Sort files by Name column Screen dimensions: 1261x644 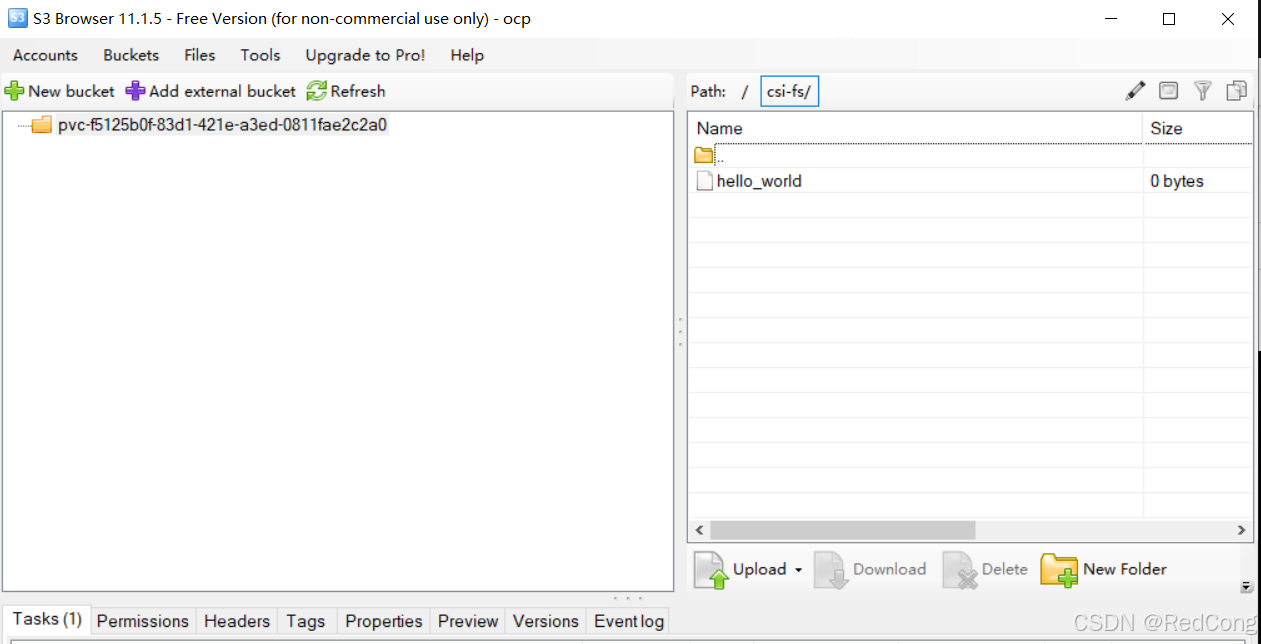pyautogui.click(x=915, y=128)
